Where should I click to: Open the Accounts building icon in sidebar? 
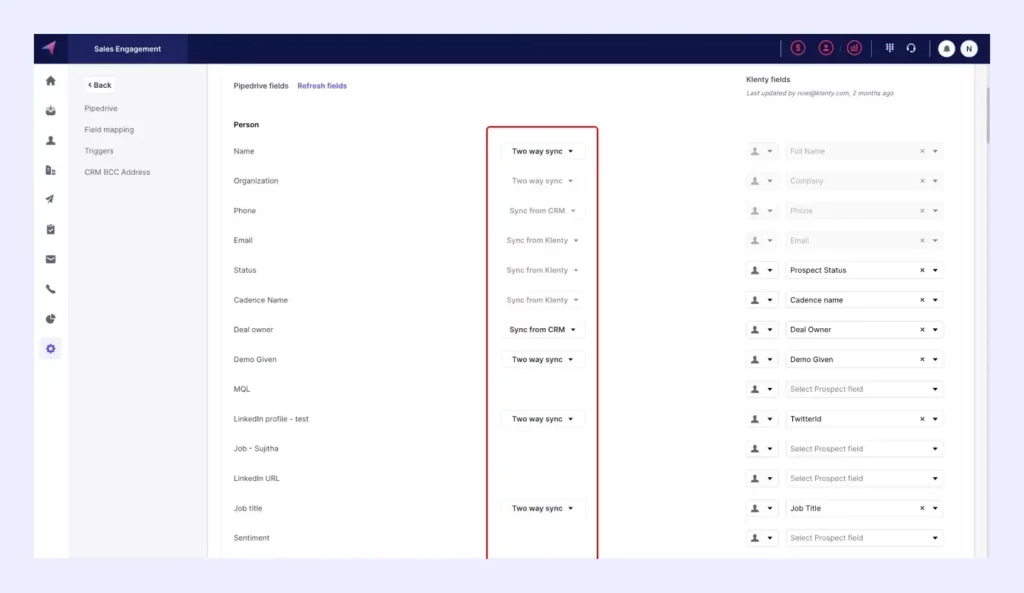[50, 170]
